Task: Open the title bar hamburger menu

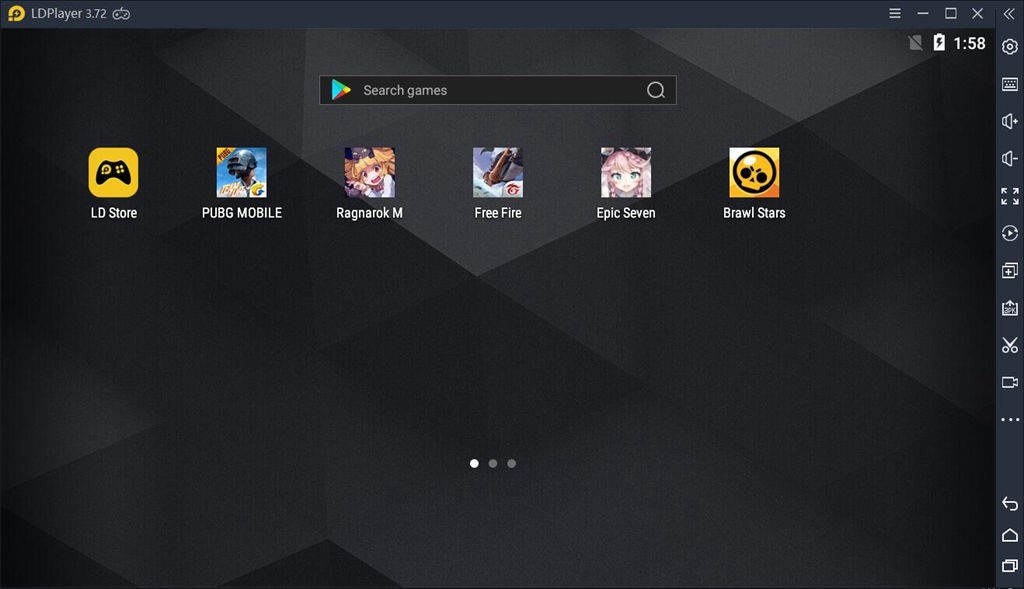Action: point(895,14)
